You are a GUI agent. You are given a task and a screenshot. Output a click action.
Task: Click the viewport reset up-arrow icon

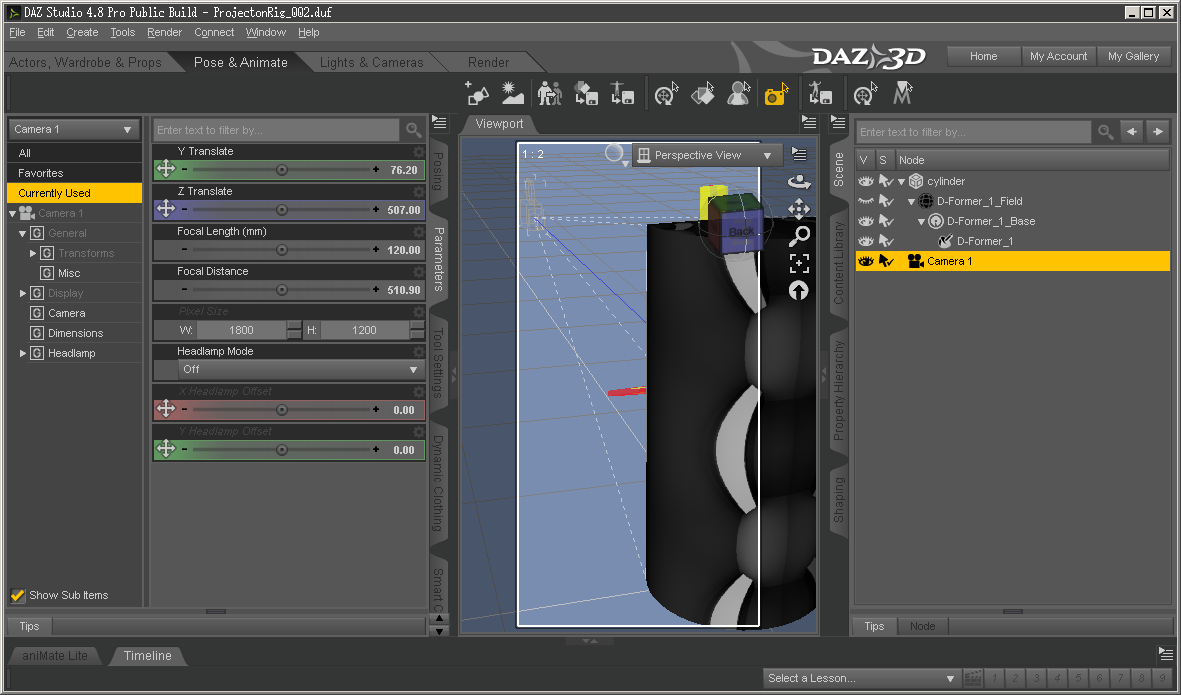[x=799, y=290]
